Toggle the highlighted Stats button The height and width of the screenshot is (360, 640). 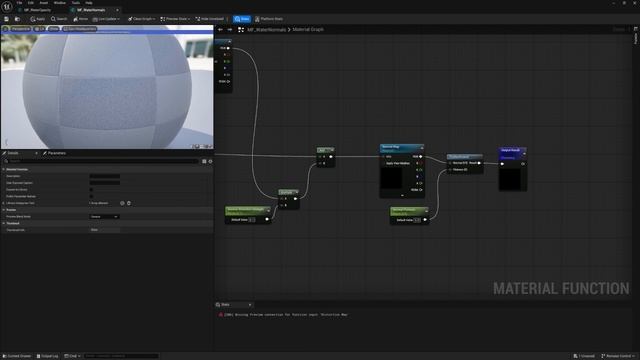pyautogui.click(x=242, y=19)
